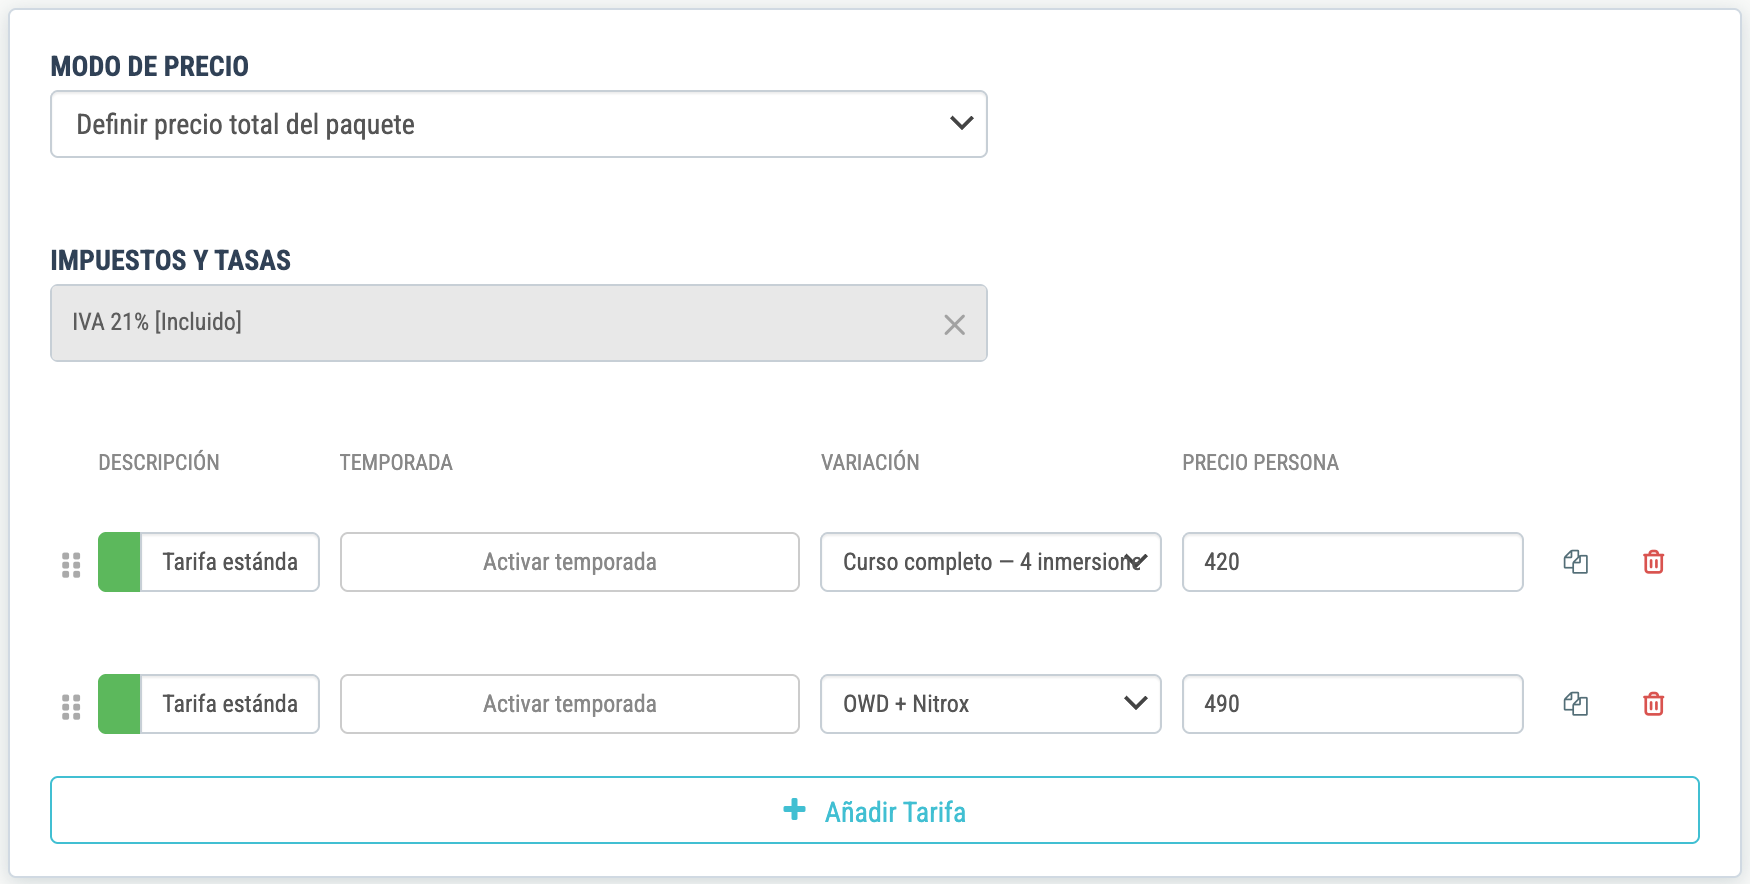This screenshot has height=884, width=1750.
Task: Delete the rate row priced 420
Action: (x=1654, y=562)
